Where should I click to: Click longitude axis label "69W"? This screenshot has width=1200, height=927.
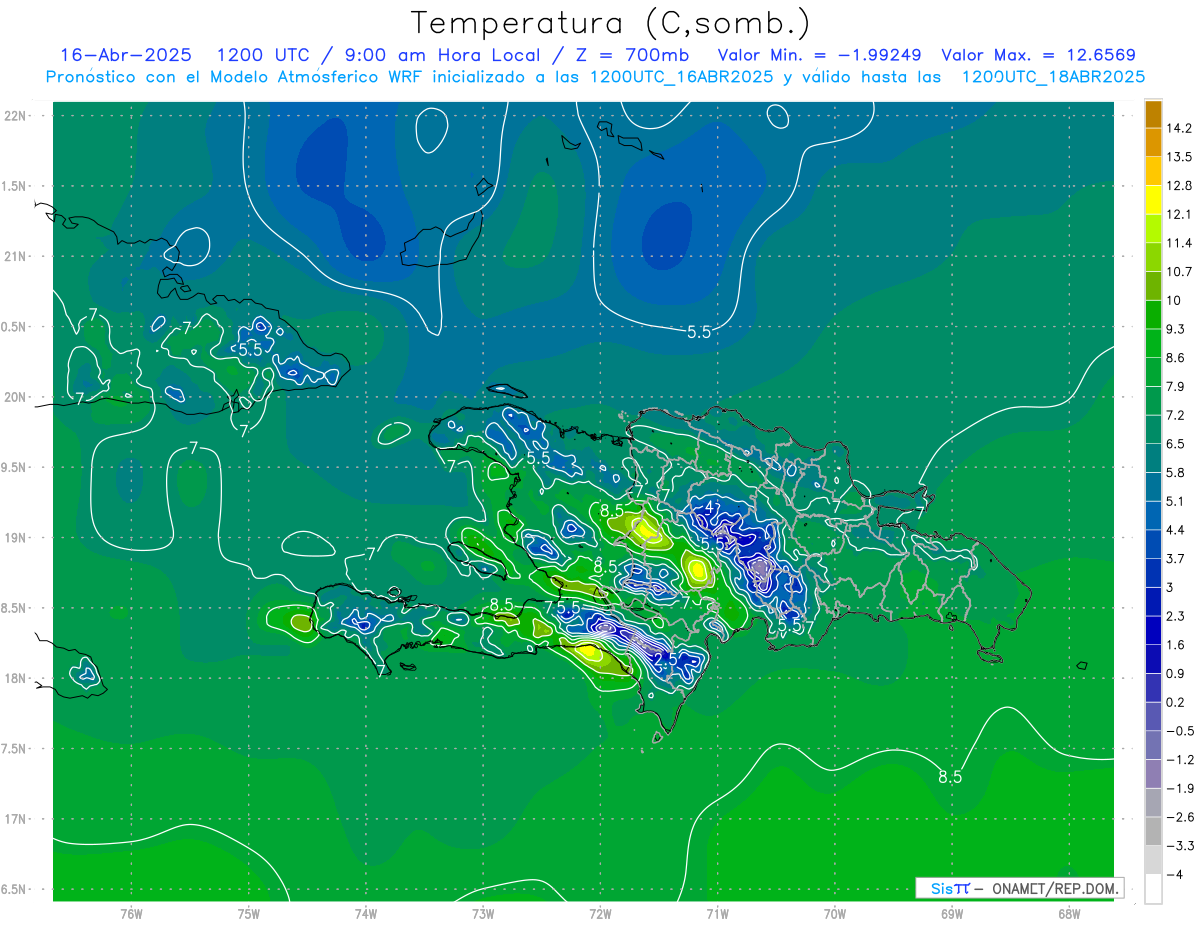(951, 914)
